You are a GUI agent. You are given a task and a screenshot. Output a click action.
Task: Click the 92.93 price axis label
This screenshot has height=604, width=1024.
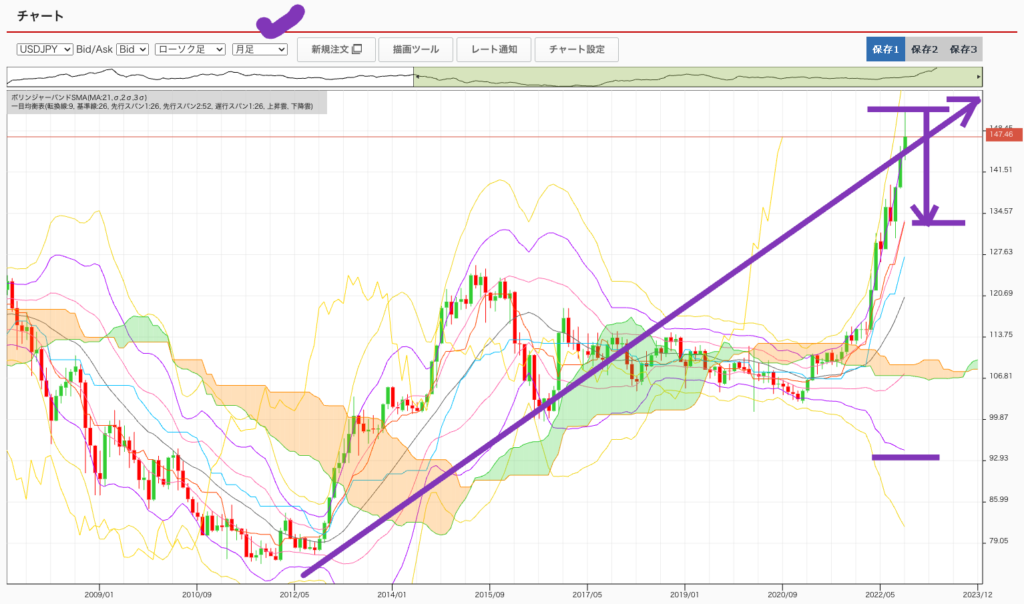1000,458
